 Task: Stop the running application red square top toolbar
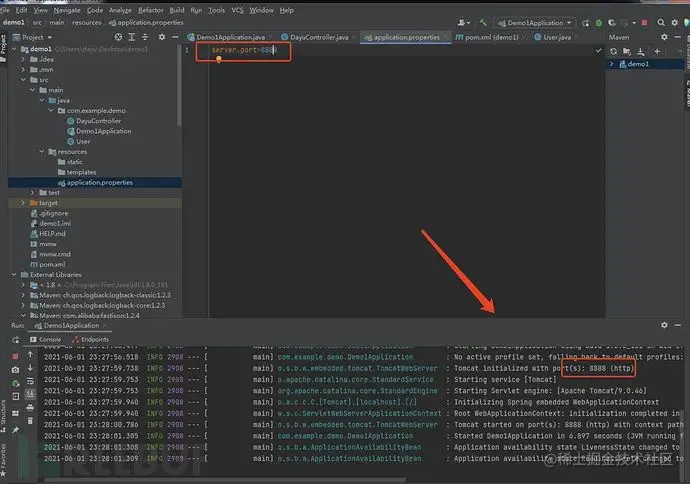tap(644, 22)
